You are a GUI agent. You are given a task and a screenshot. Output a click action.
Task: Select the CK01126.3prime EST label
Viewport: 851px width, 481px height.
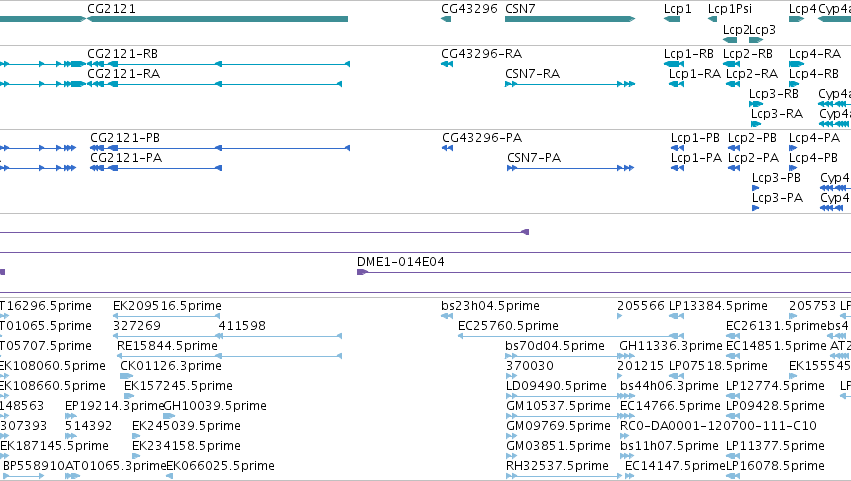pyautogui.click(x=171, y=366)
